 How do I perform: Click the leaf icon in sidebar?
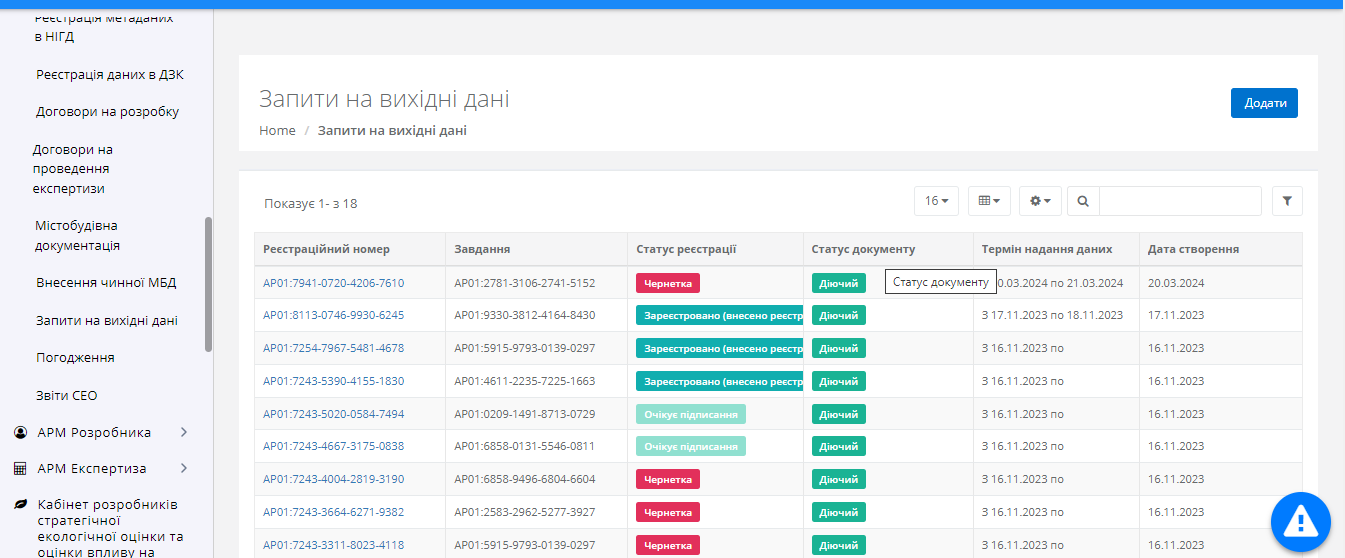pos(20,505)
